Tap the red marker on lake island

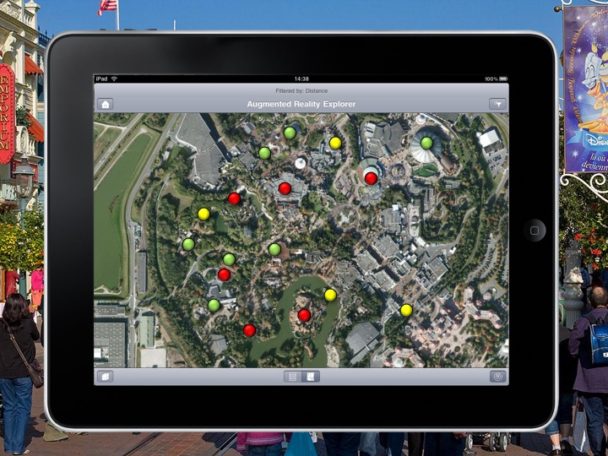coord(304,315)
